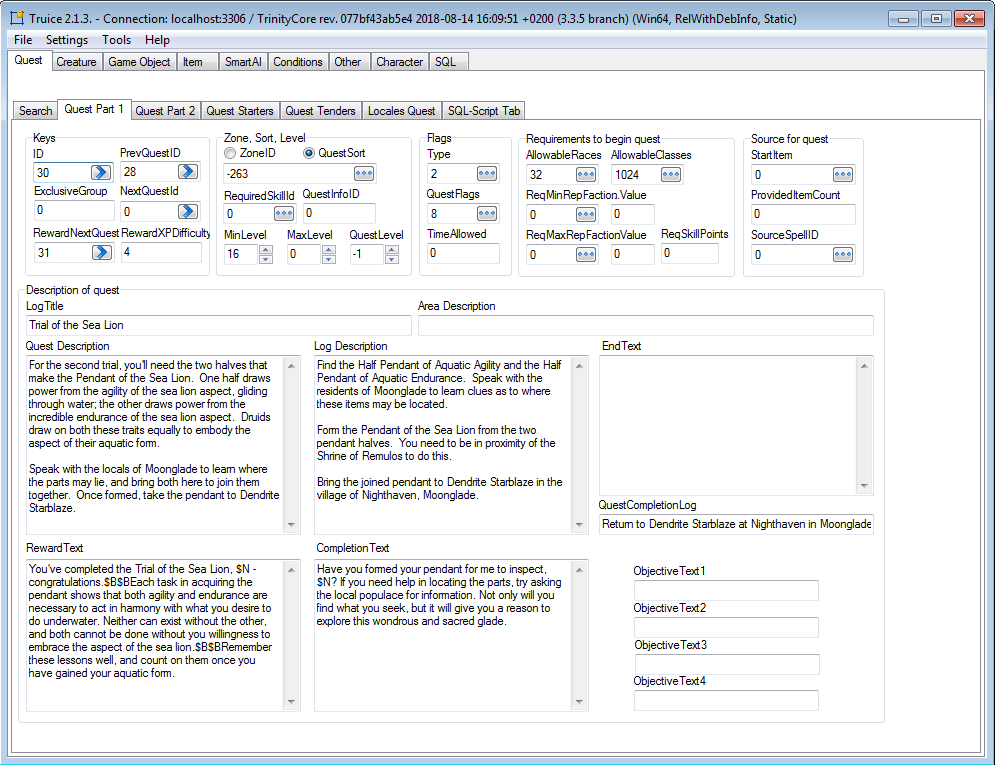Screen dimensions: 995x765
Task: Open the QuestFlags lookup button
Action: coord(487,213)
